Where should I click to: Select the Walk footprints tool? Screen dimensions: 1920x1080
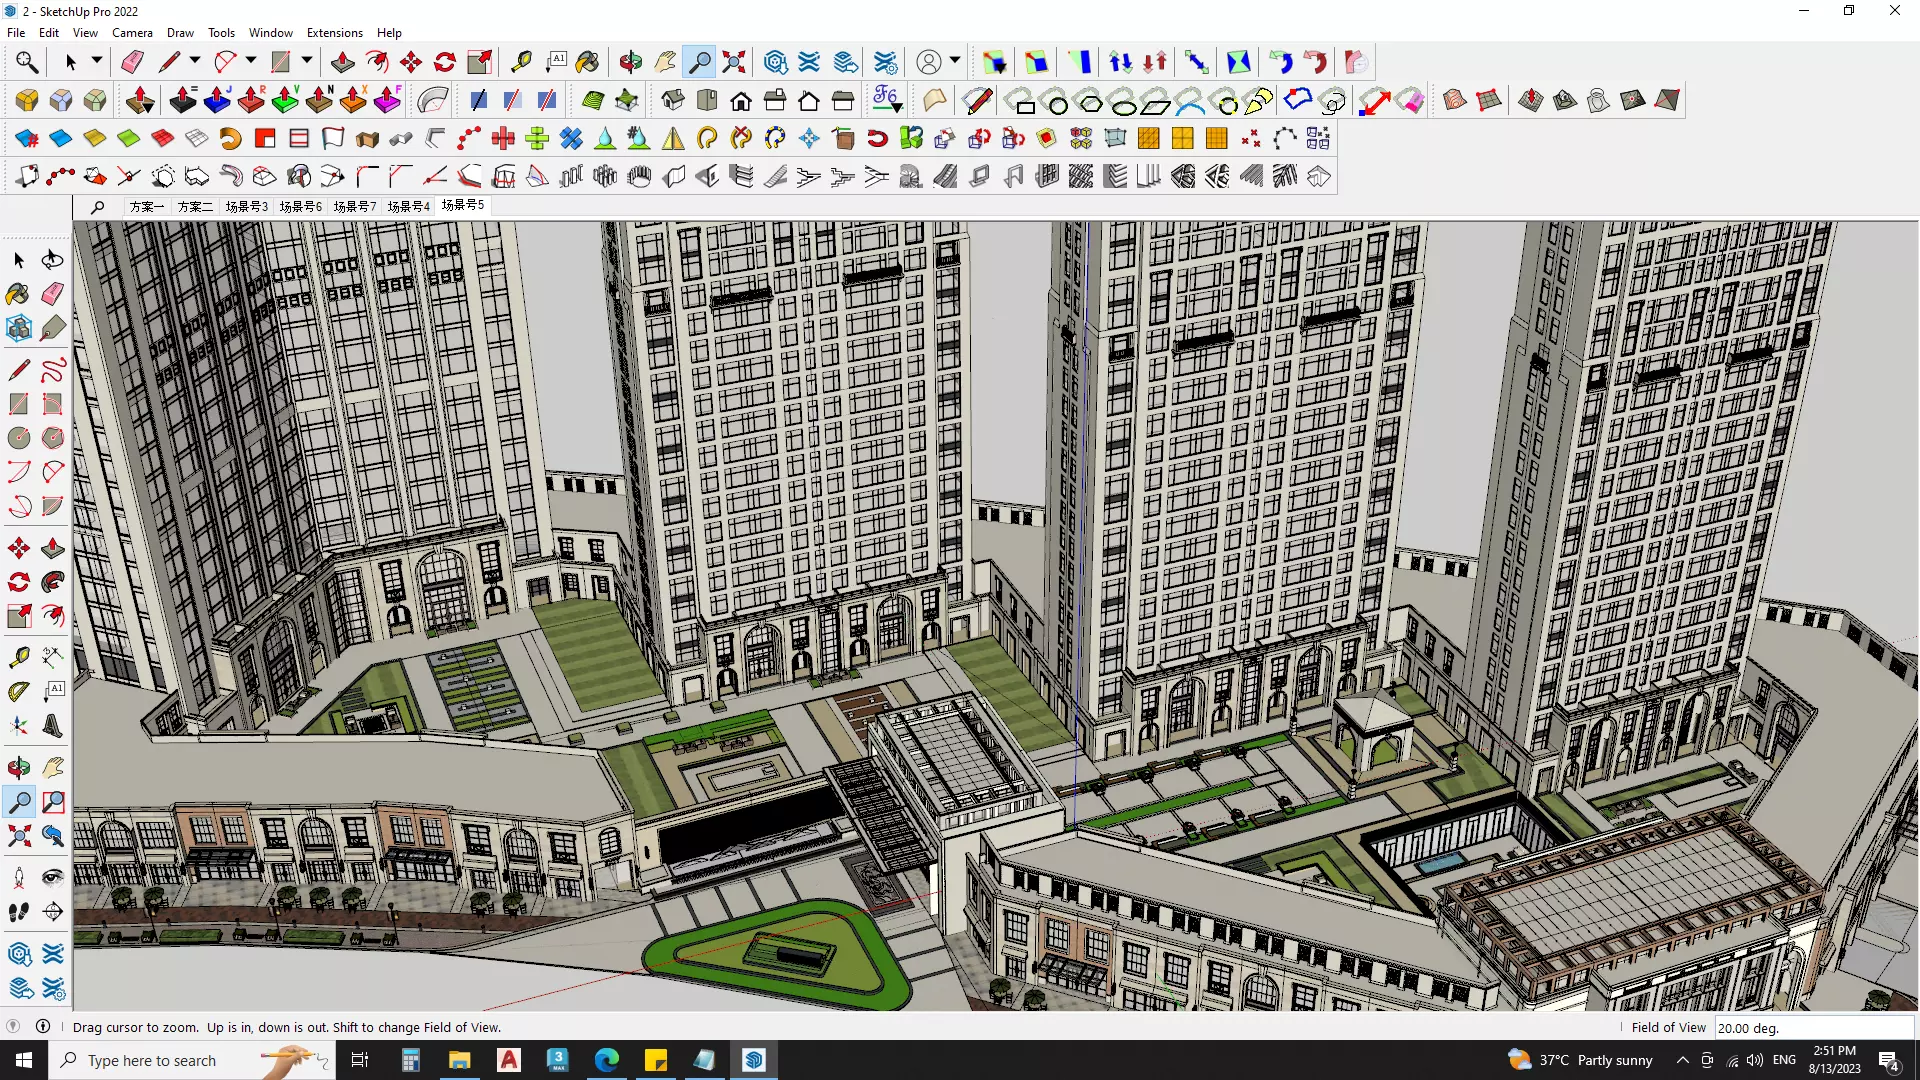19,912
